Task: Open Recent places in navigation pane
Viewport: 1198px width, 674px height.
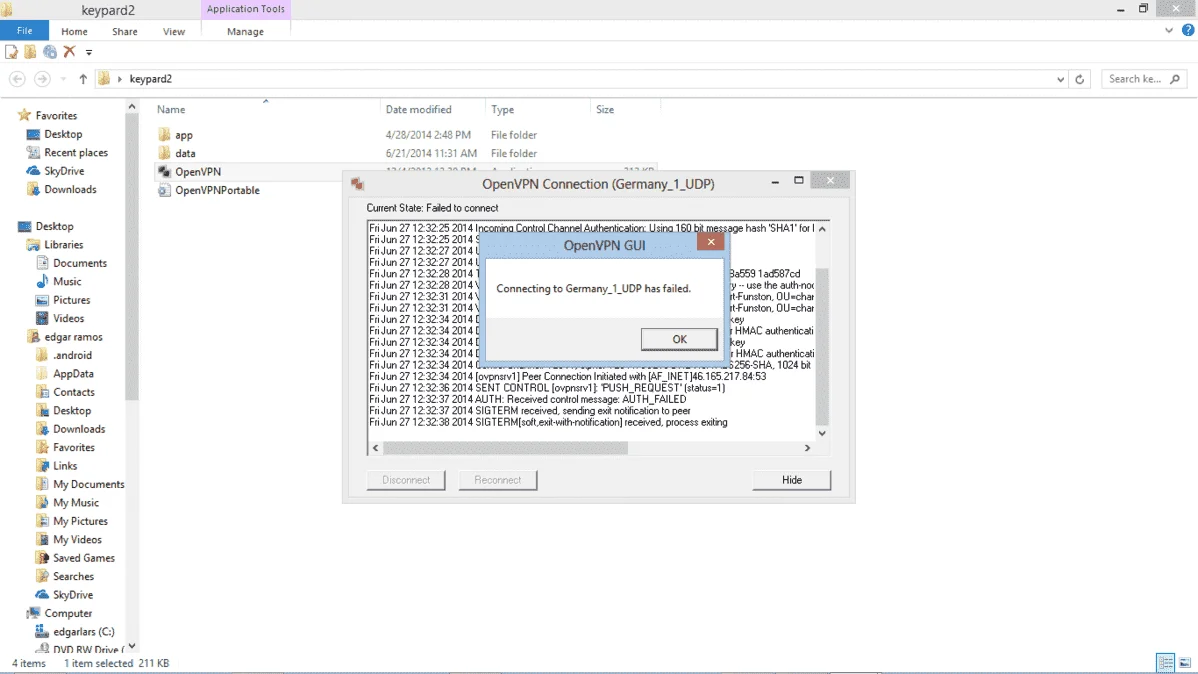Action: (x=76, y=153)
